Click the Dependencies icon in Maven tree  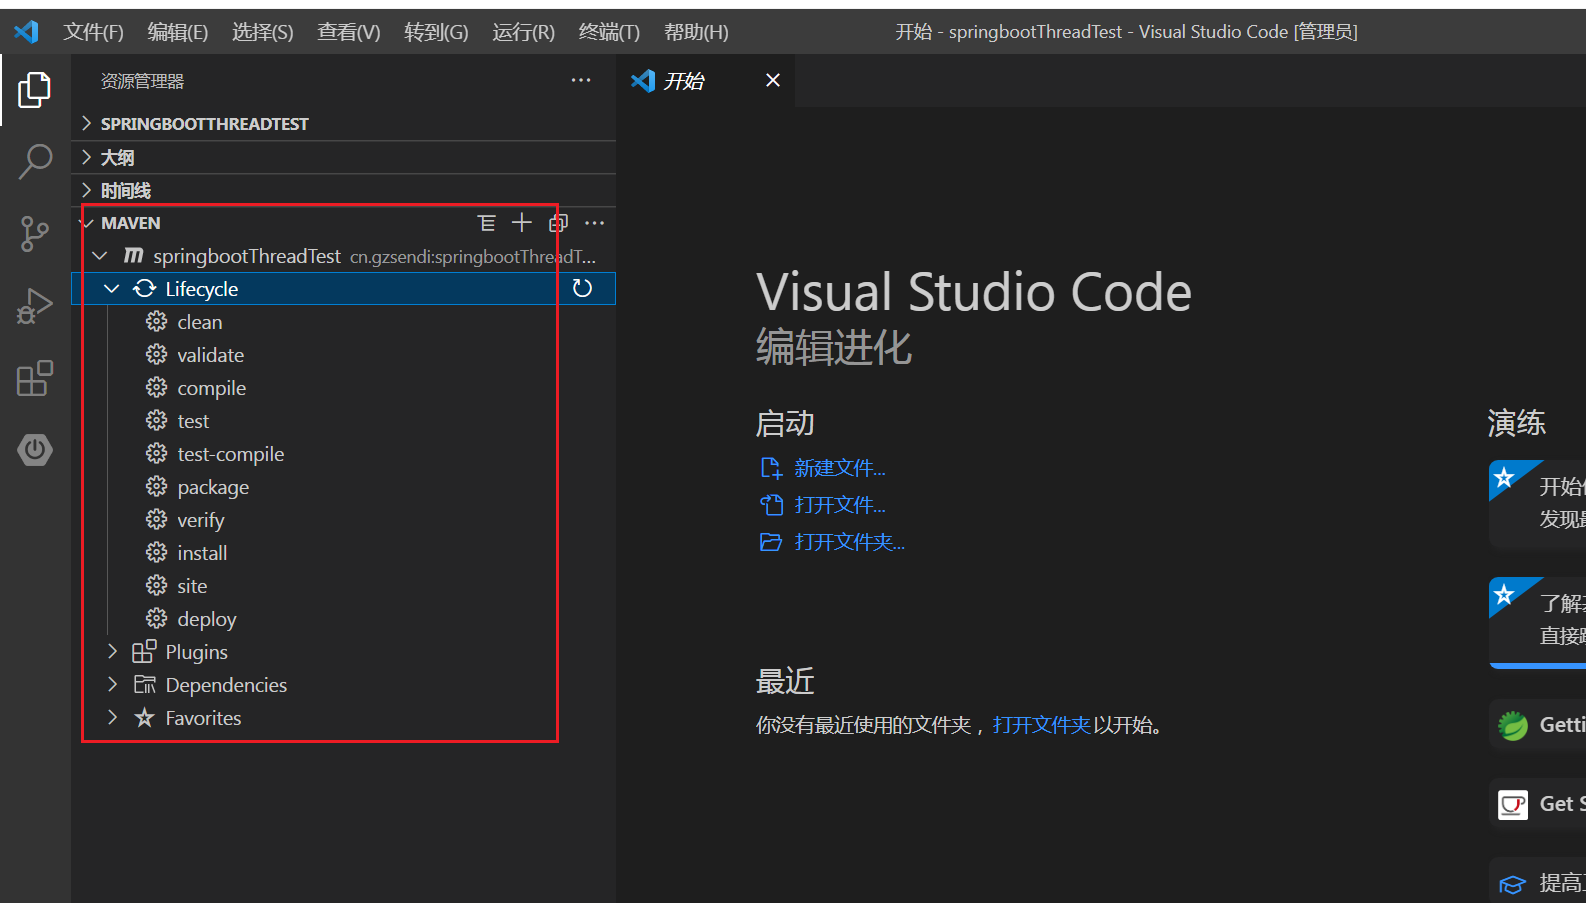point(144,685)
